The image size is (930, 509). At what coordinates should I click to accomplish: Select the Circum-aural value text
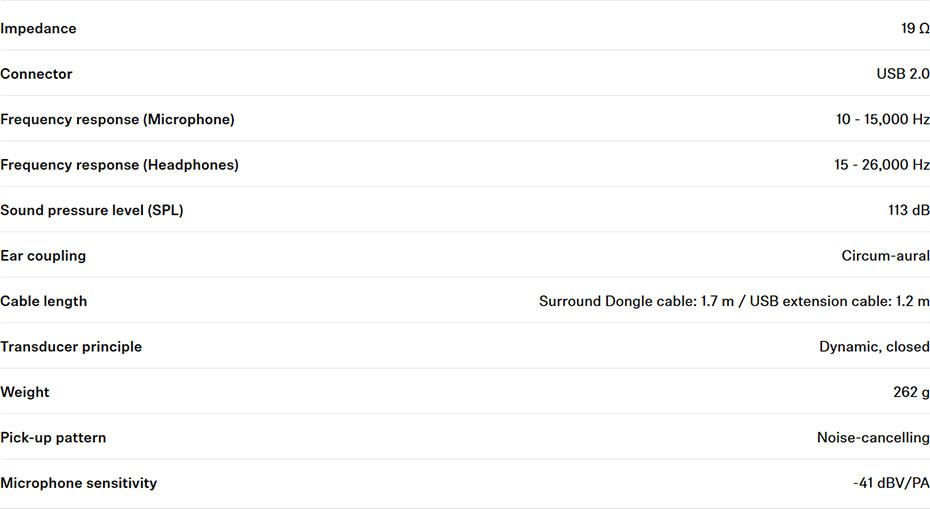pos(886,256)
